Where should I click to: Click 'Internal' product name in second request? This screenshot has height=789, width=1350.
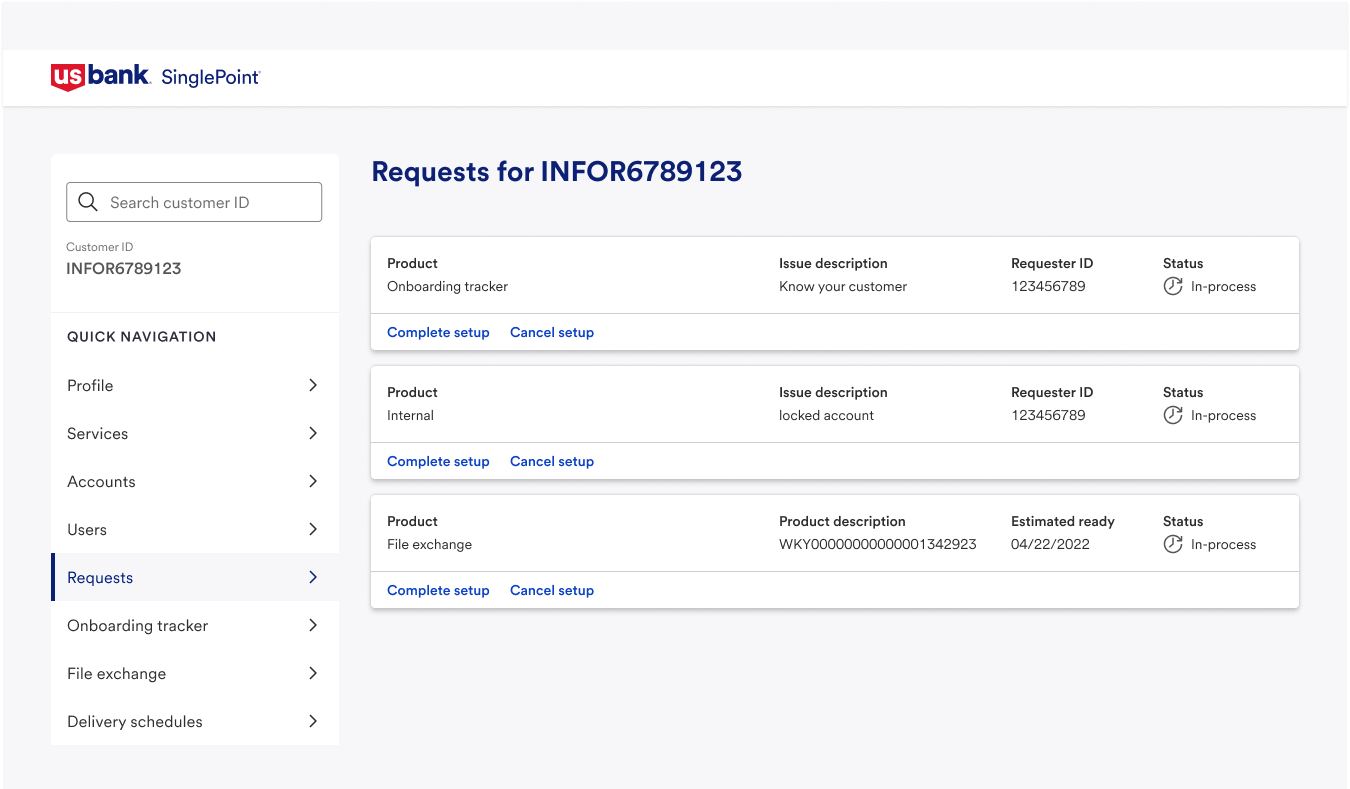pos(410,415)
